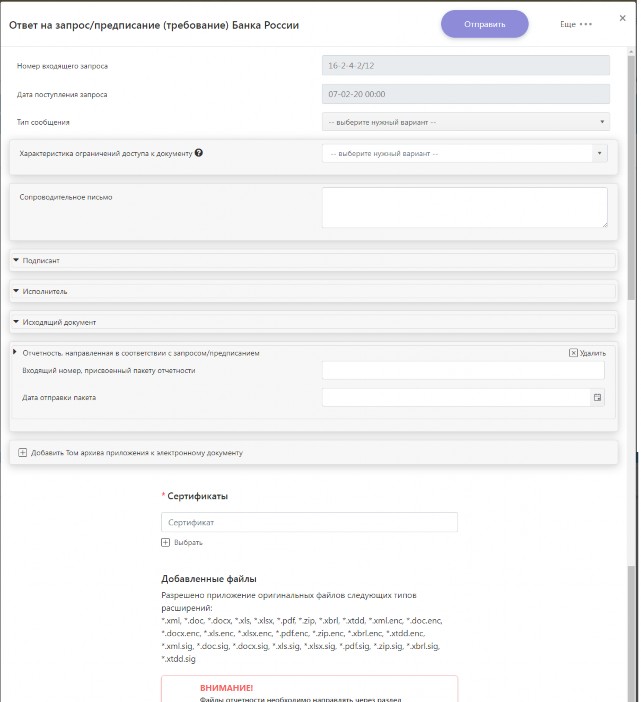Open the Характеристика ограничений доступа dropdown

coord(465,153)
